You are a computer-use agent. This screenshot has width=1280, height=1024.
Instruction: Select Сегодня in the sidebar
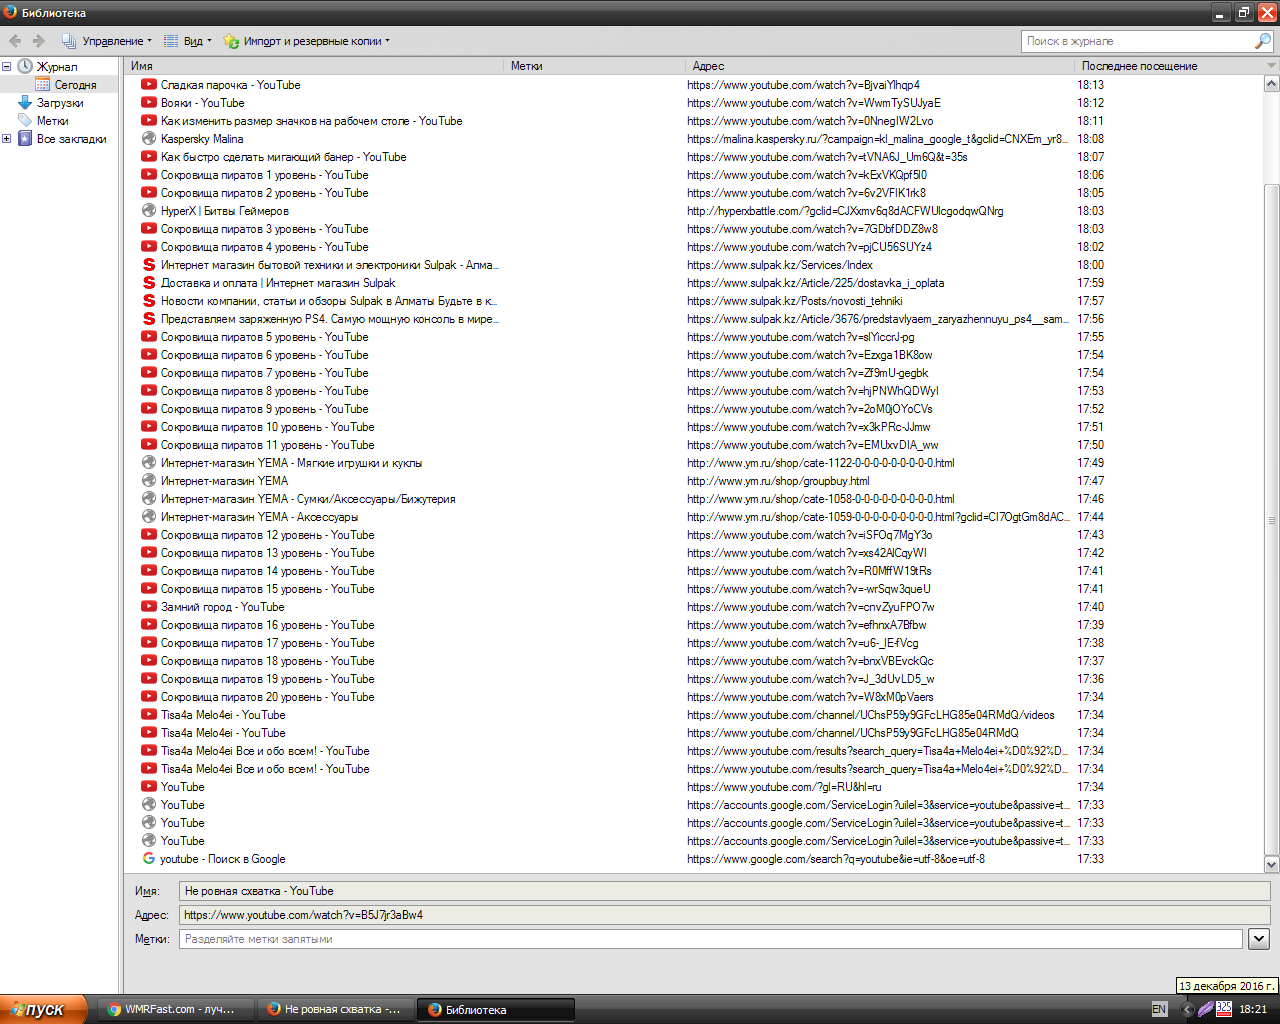click(75, 85)
